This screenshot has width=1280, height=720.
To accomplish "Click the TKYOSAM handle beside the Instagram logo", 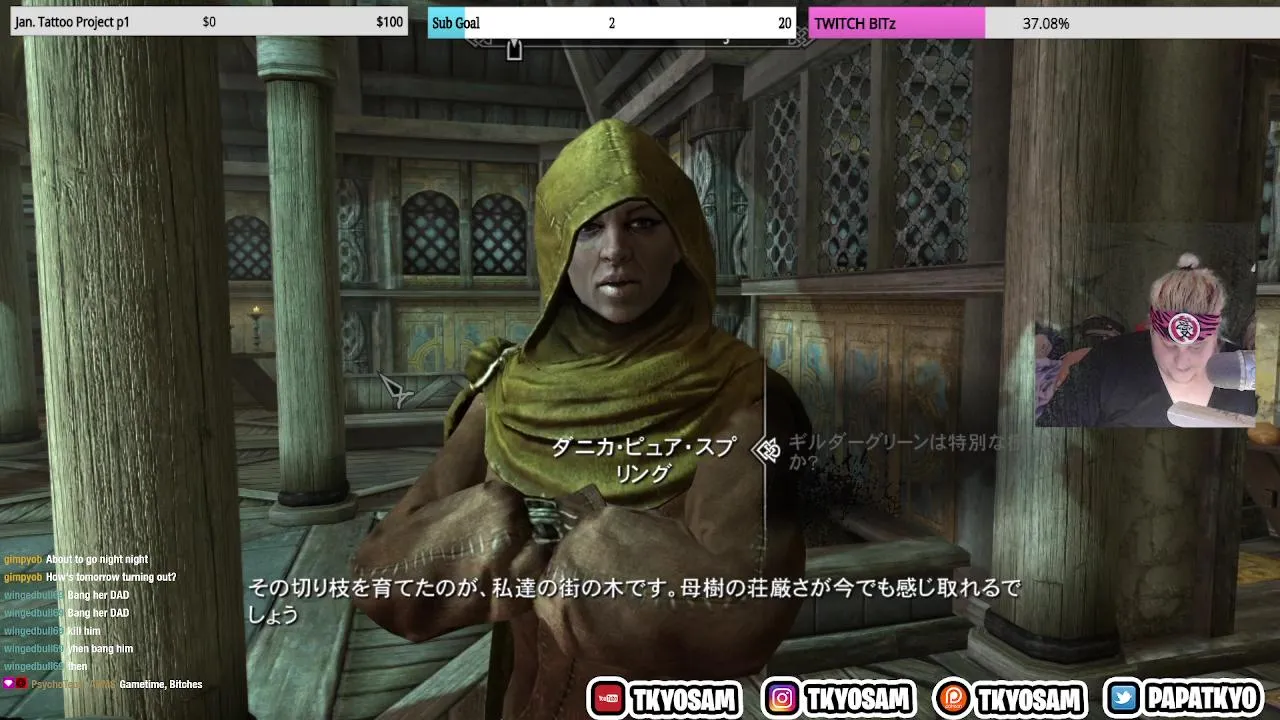I will point(857,699).
